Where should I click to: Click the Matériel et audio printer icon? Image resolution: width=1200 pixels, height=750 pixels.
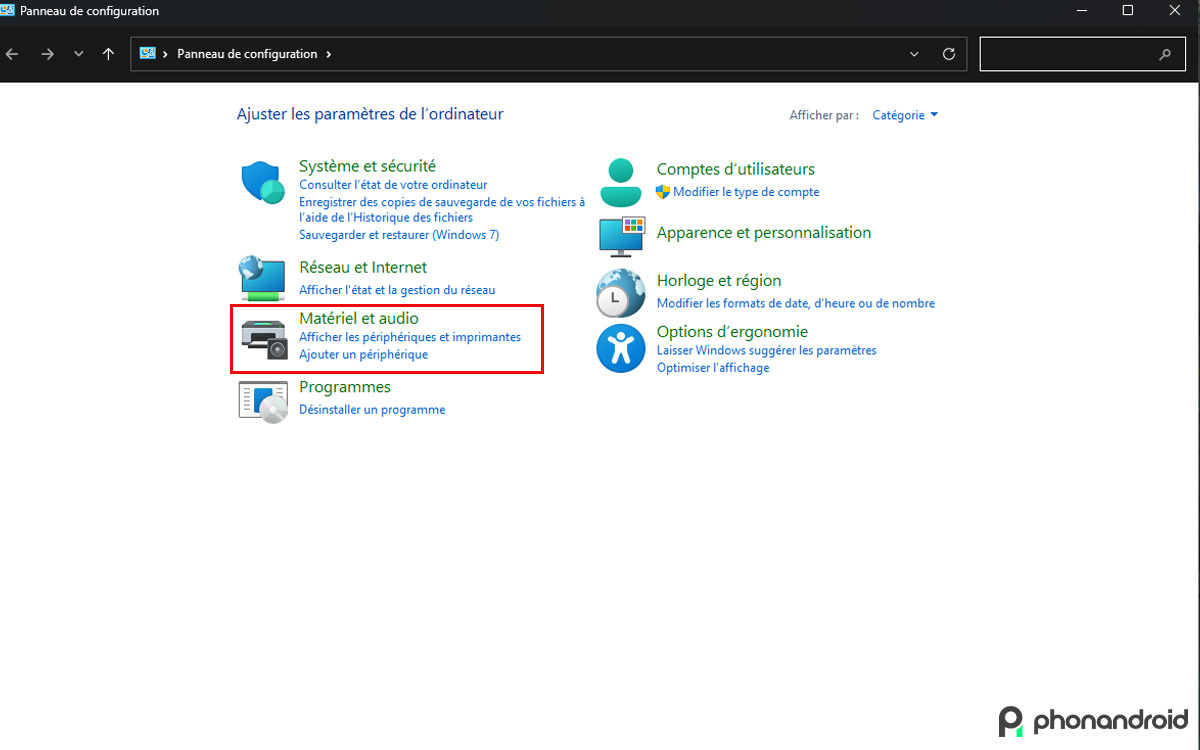(x=261, y=335)
